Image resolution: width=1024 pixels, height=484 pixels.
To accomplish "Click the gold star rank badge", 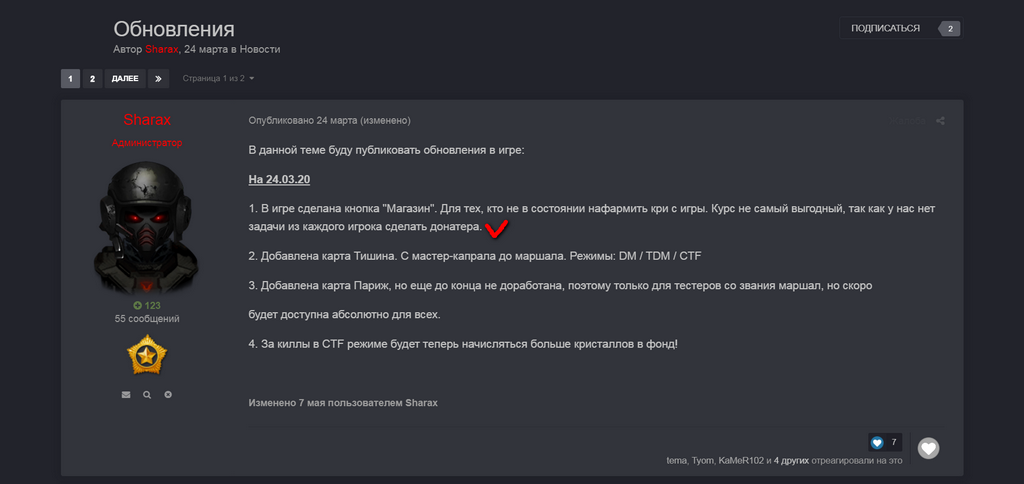I will [x=147, y=355].
